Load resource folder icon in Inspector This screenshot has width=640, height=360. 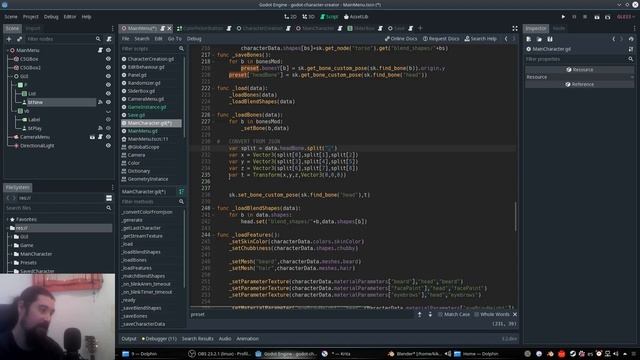pos(539,39)
